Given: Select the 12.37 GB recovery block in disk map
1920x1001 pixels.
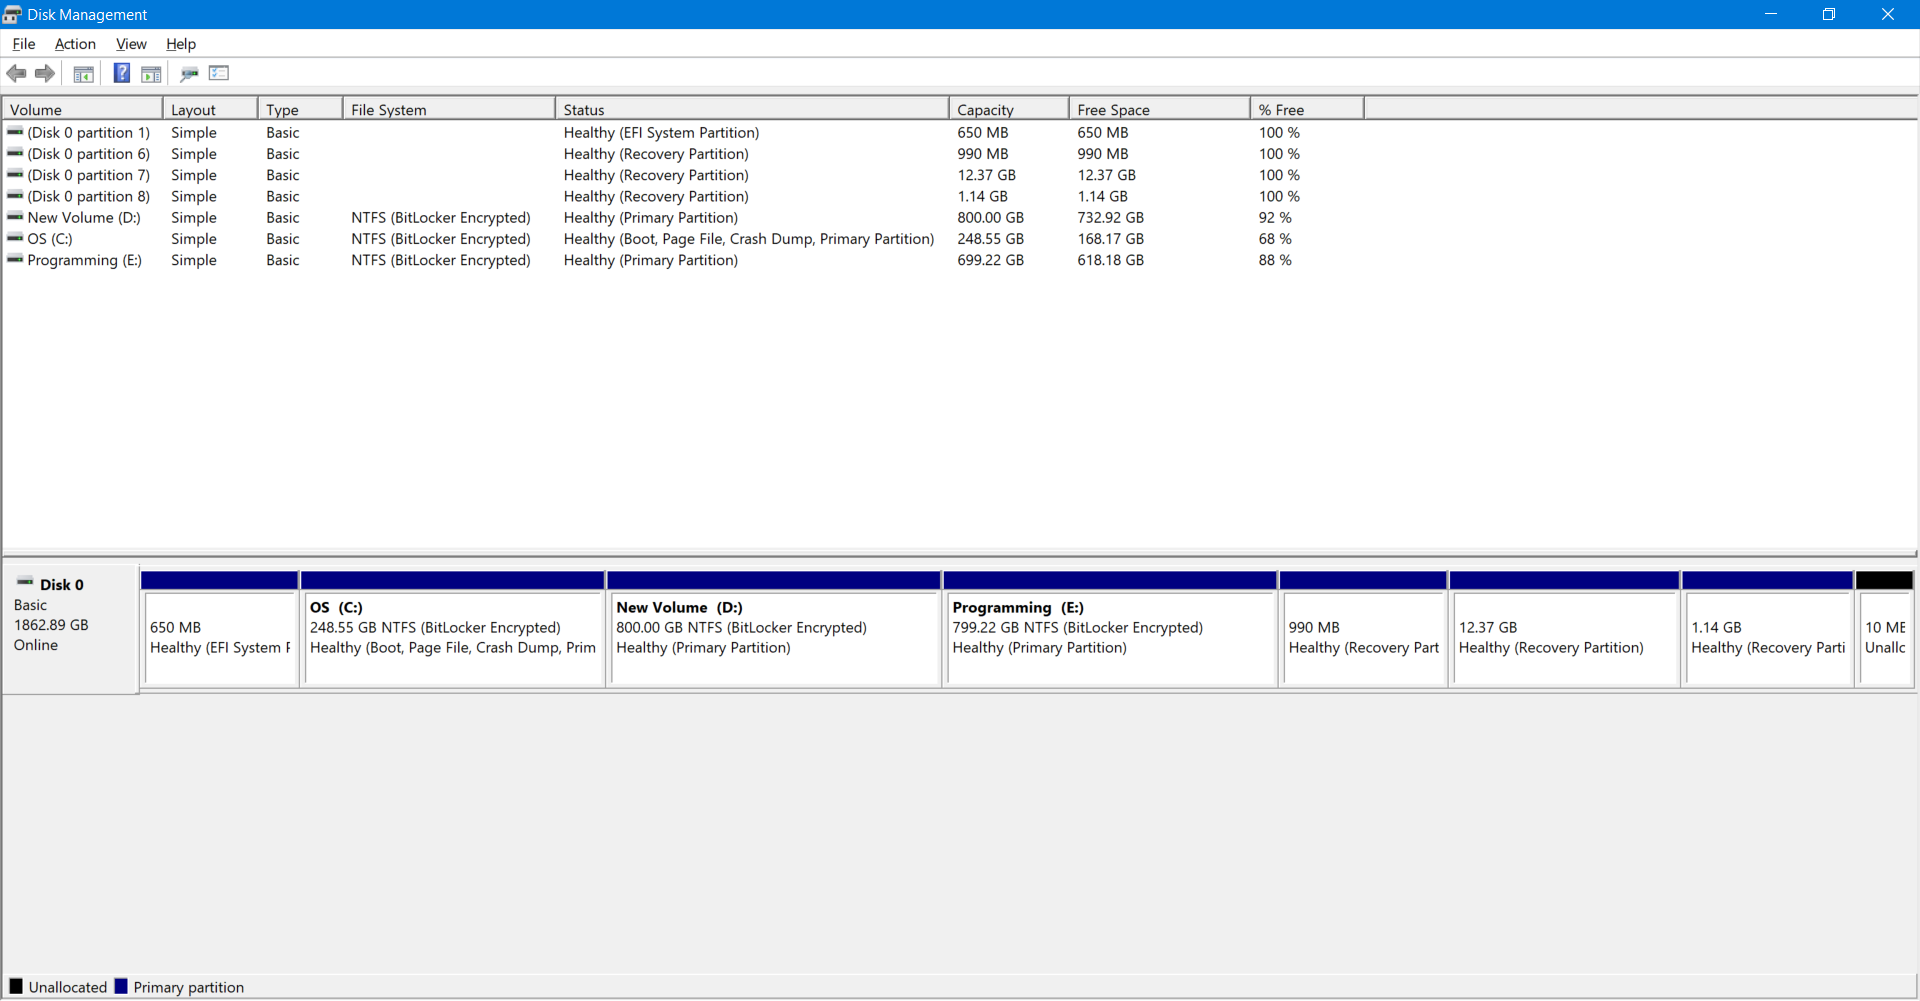Looking at the screenshot, I should [x=1564, y=629].
